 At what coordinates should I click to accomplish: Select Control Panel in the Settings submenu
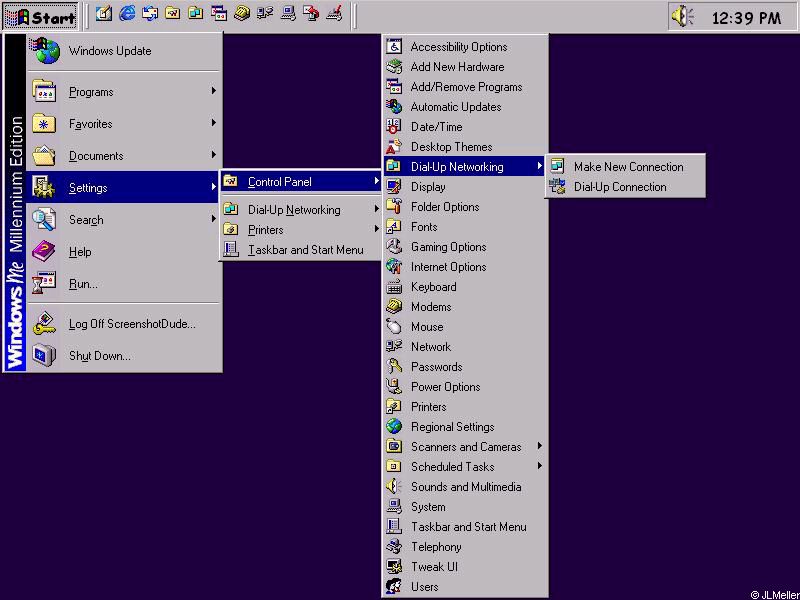302,182
